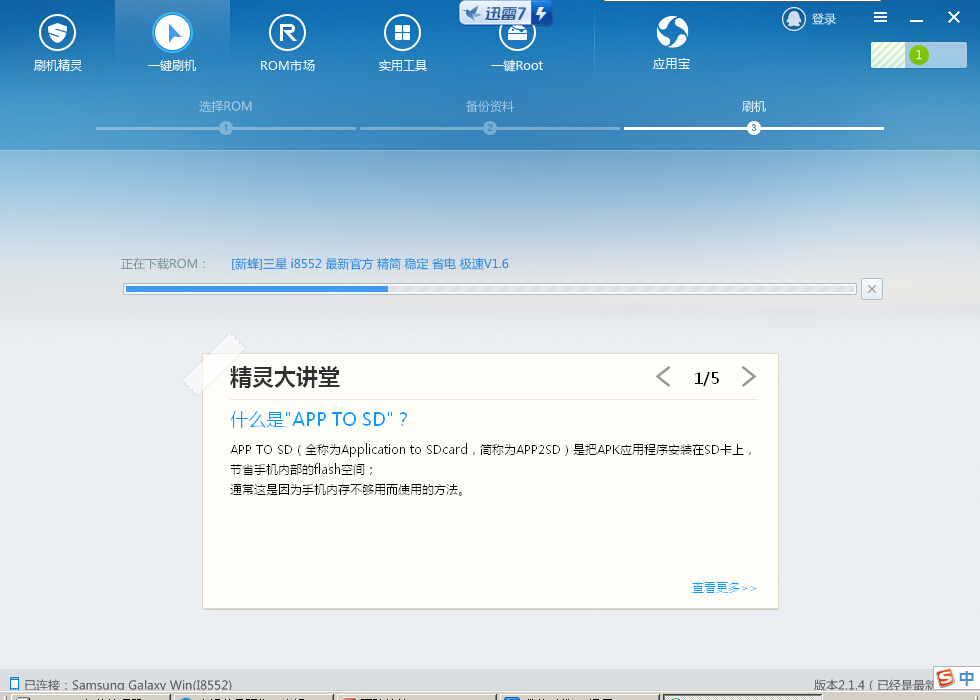980x700 pixels.
Task: Open the downloading ROM name link
Action: tap(370, 263)
